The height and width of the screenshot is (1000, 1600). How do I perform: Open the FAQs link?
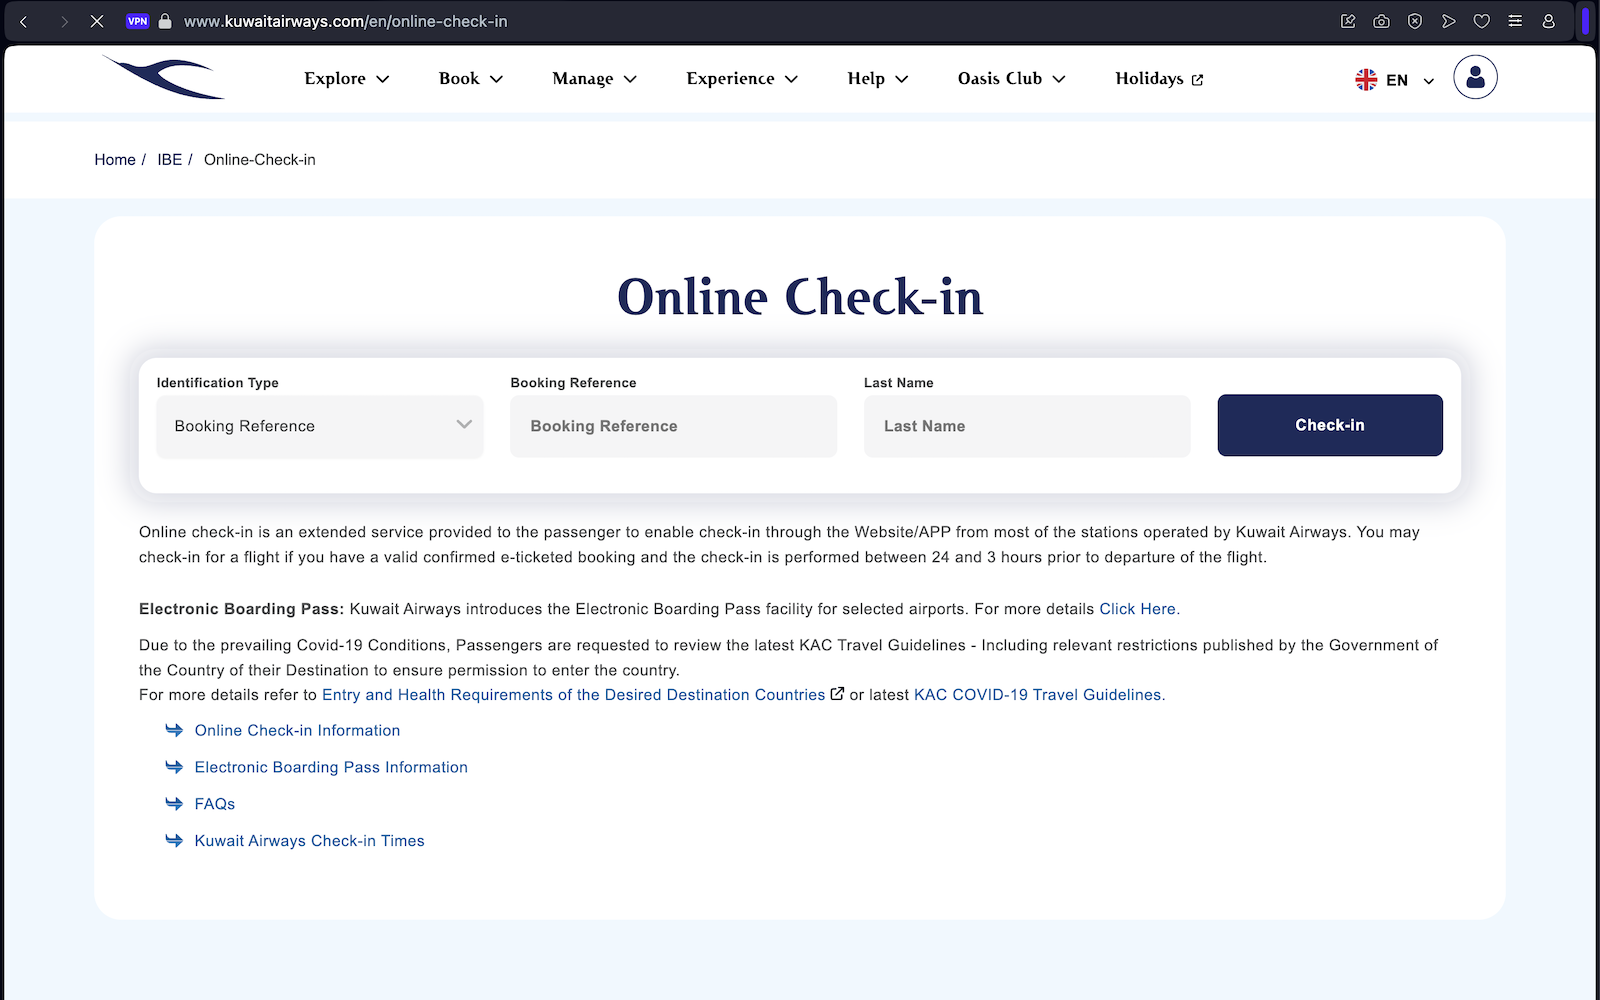(x=215, y=804)
